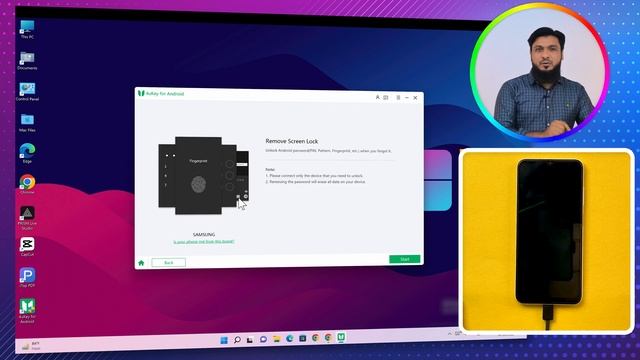Expand the system tray hidden icons chevron

450,334
